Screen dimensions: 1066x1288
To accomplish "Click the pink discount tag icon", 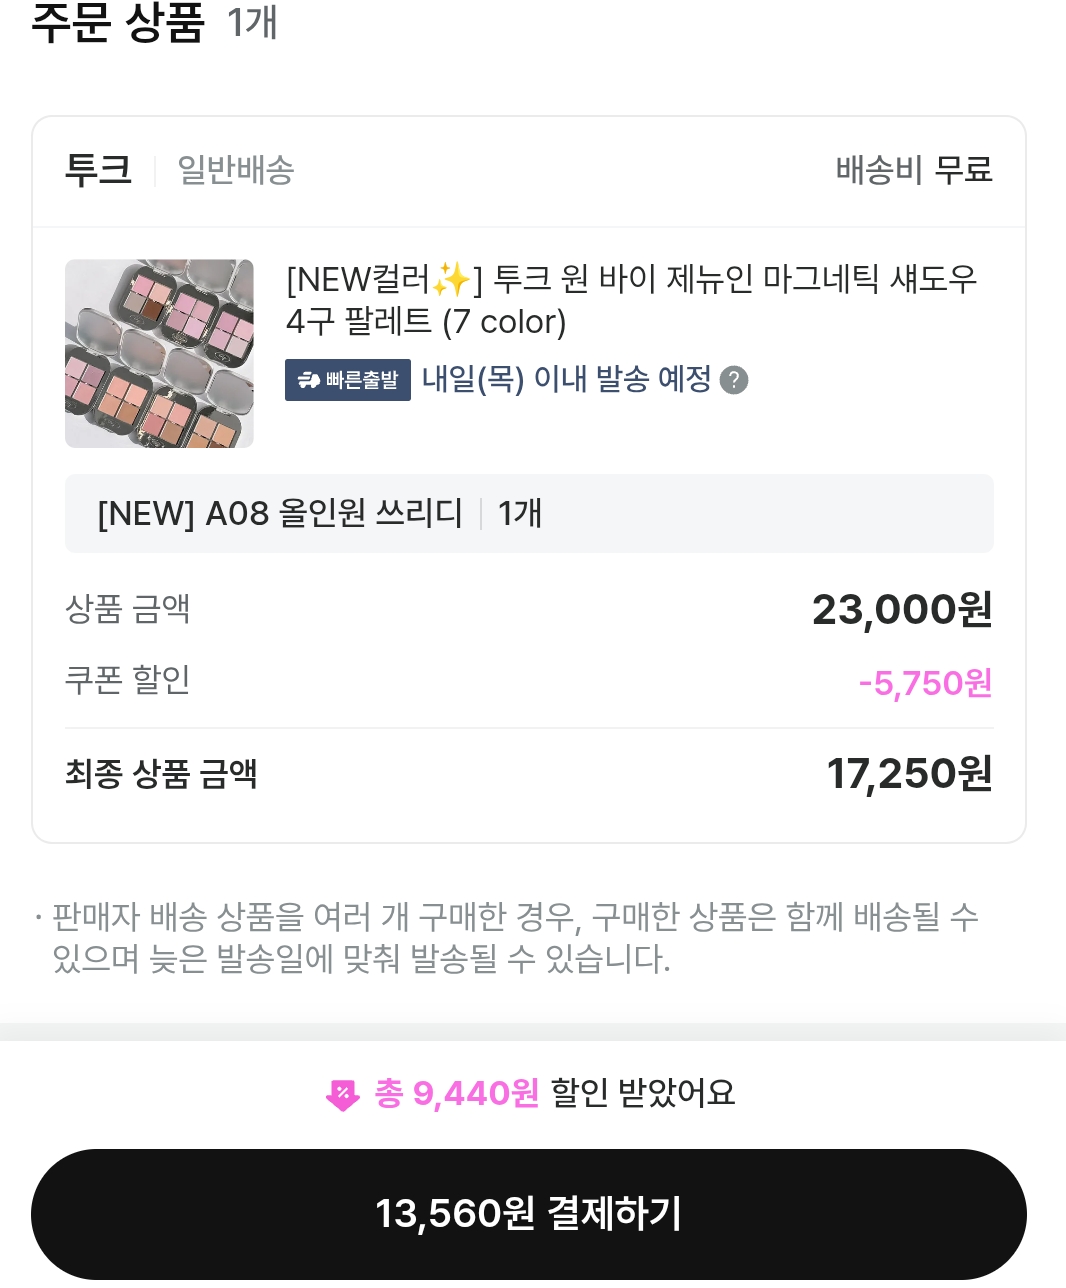I will pyautogui.click(x=342, y=1095).
